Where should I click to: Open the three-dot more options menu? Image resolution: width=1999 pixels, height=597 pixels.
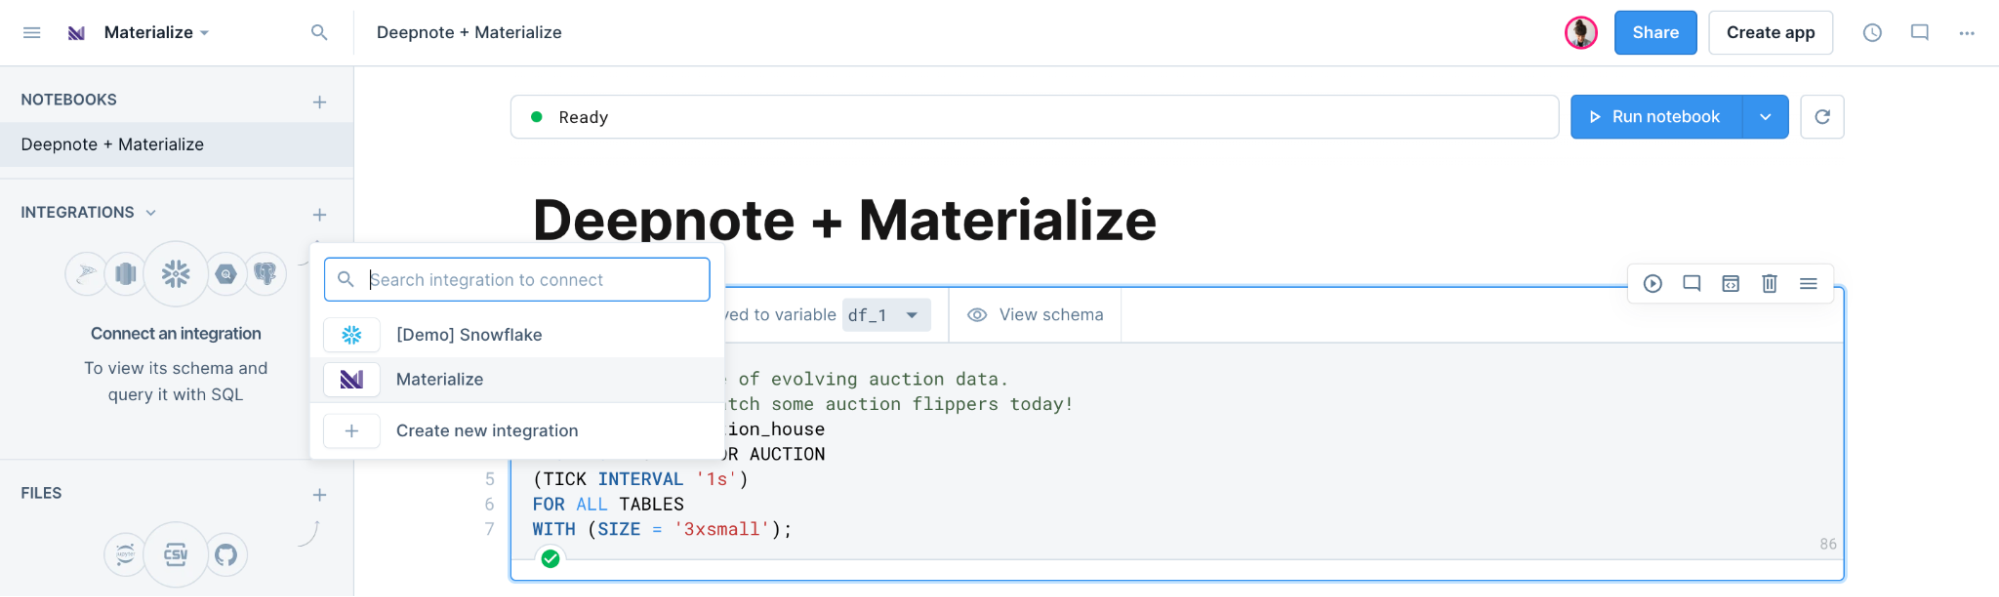coord(1966,33)
